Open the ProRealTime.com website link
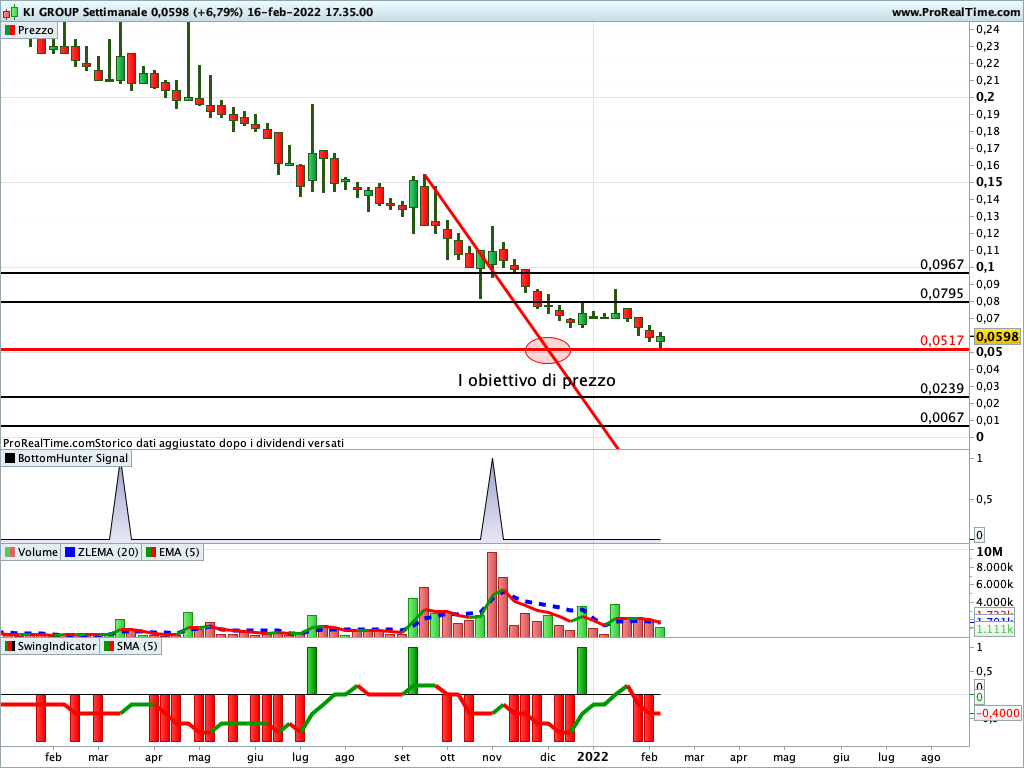 [954, 12]
